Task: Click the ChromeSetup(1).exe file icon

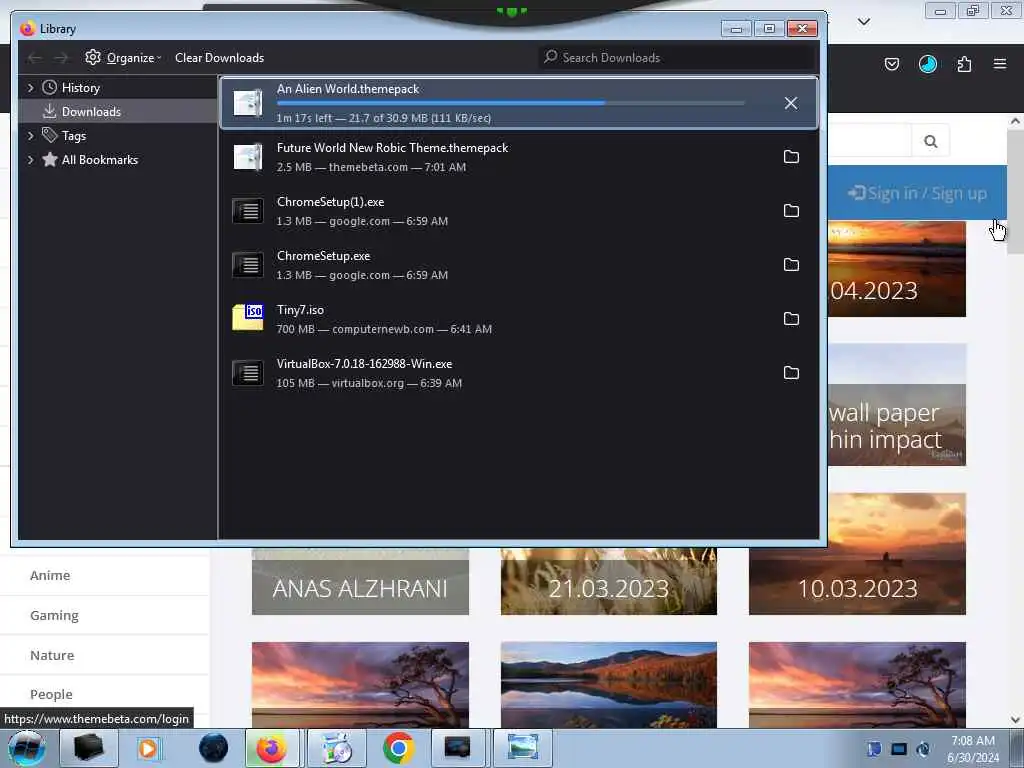Action: pyautogui.click(x=248, y=210)
